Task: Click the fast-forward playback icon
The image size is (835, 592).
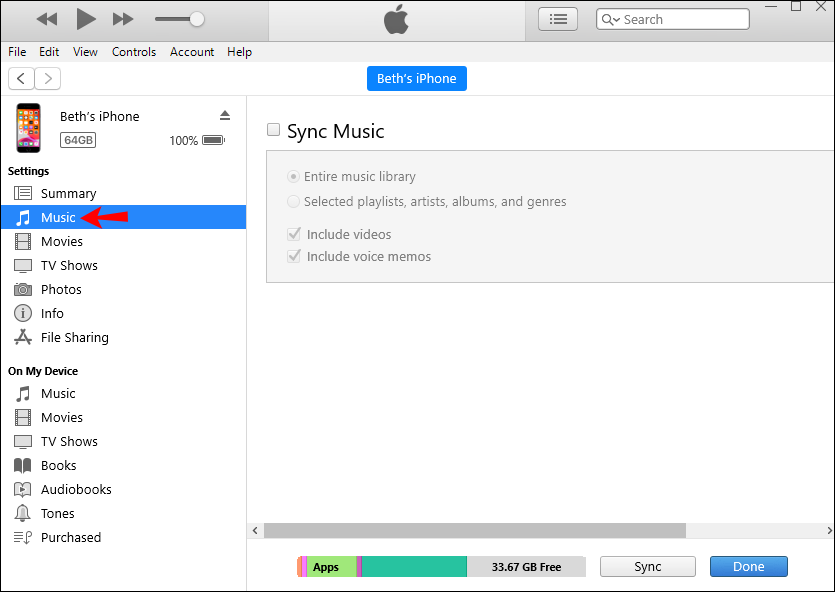Action: click(123, 20)
